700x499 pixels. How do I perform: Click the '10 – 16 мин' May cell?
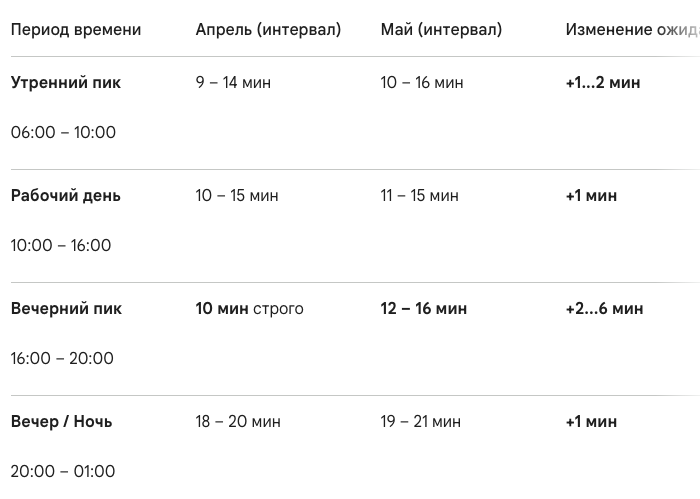[422, 83]
